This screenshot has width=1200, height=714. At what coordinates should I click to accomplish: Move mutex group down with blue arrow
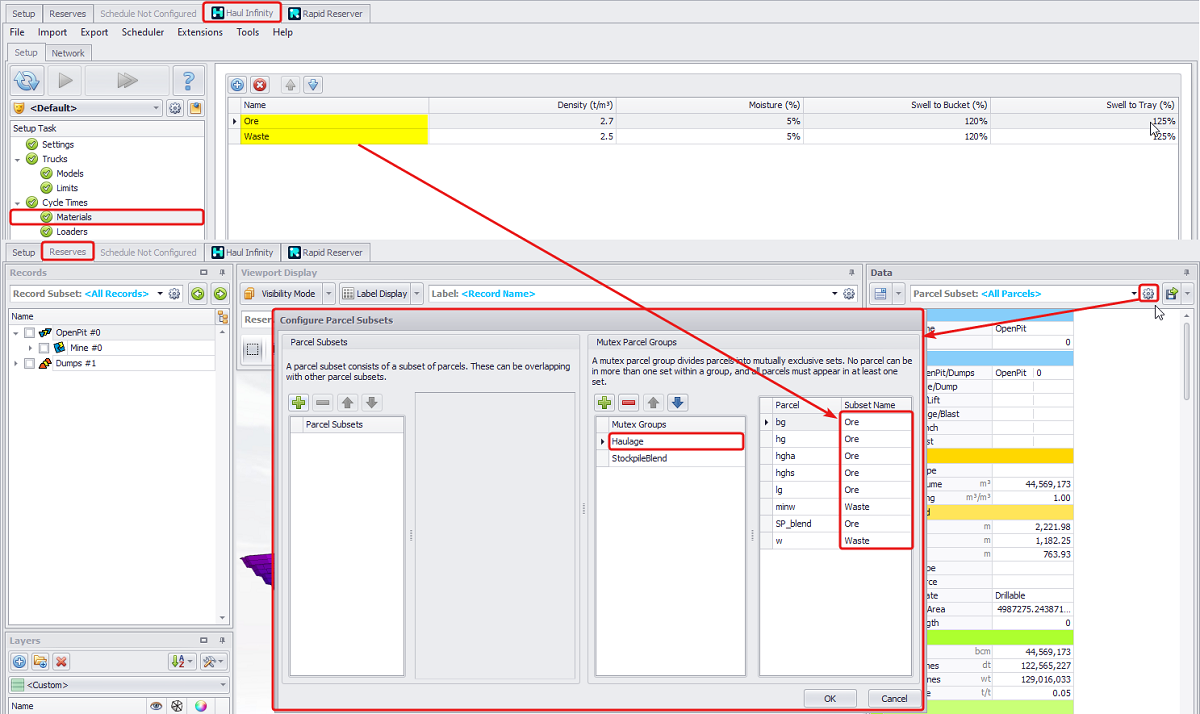pyautogui.click(x=677, y=403)
